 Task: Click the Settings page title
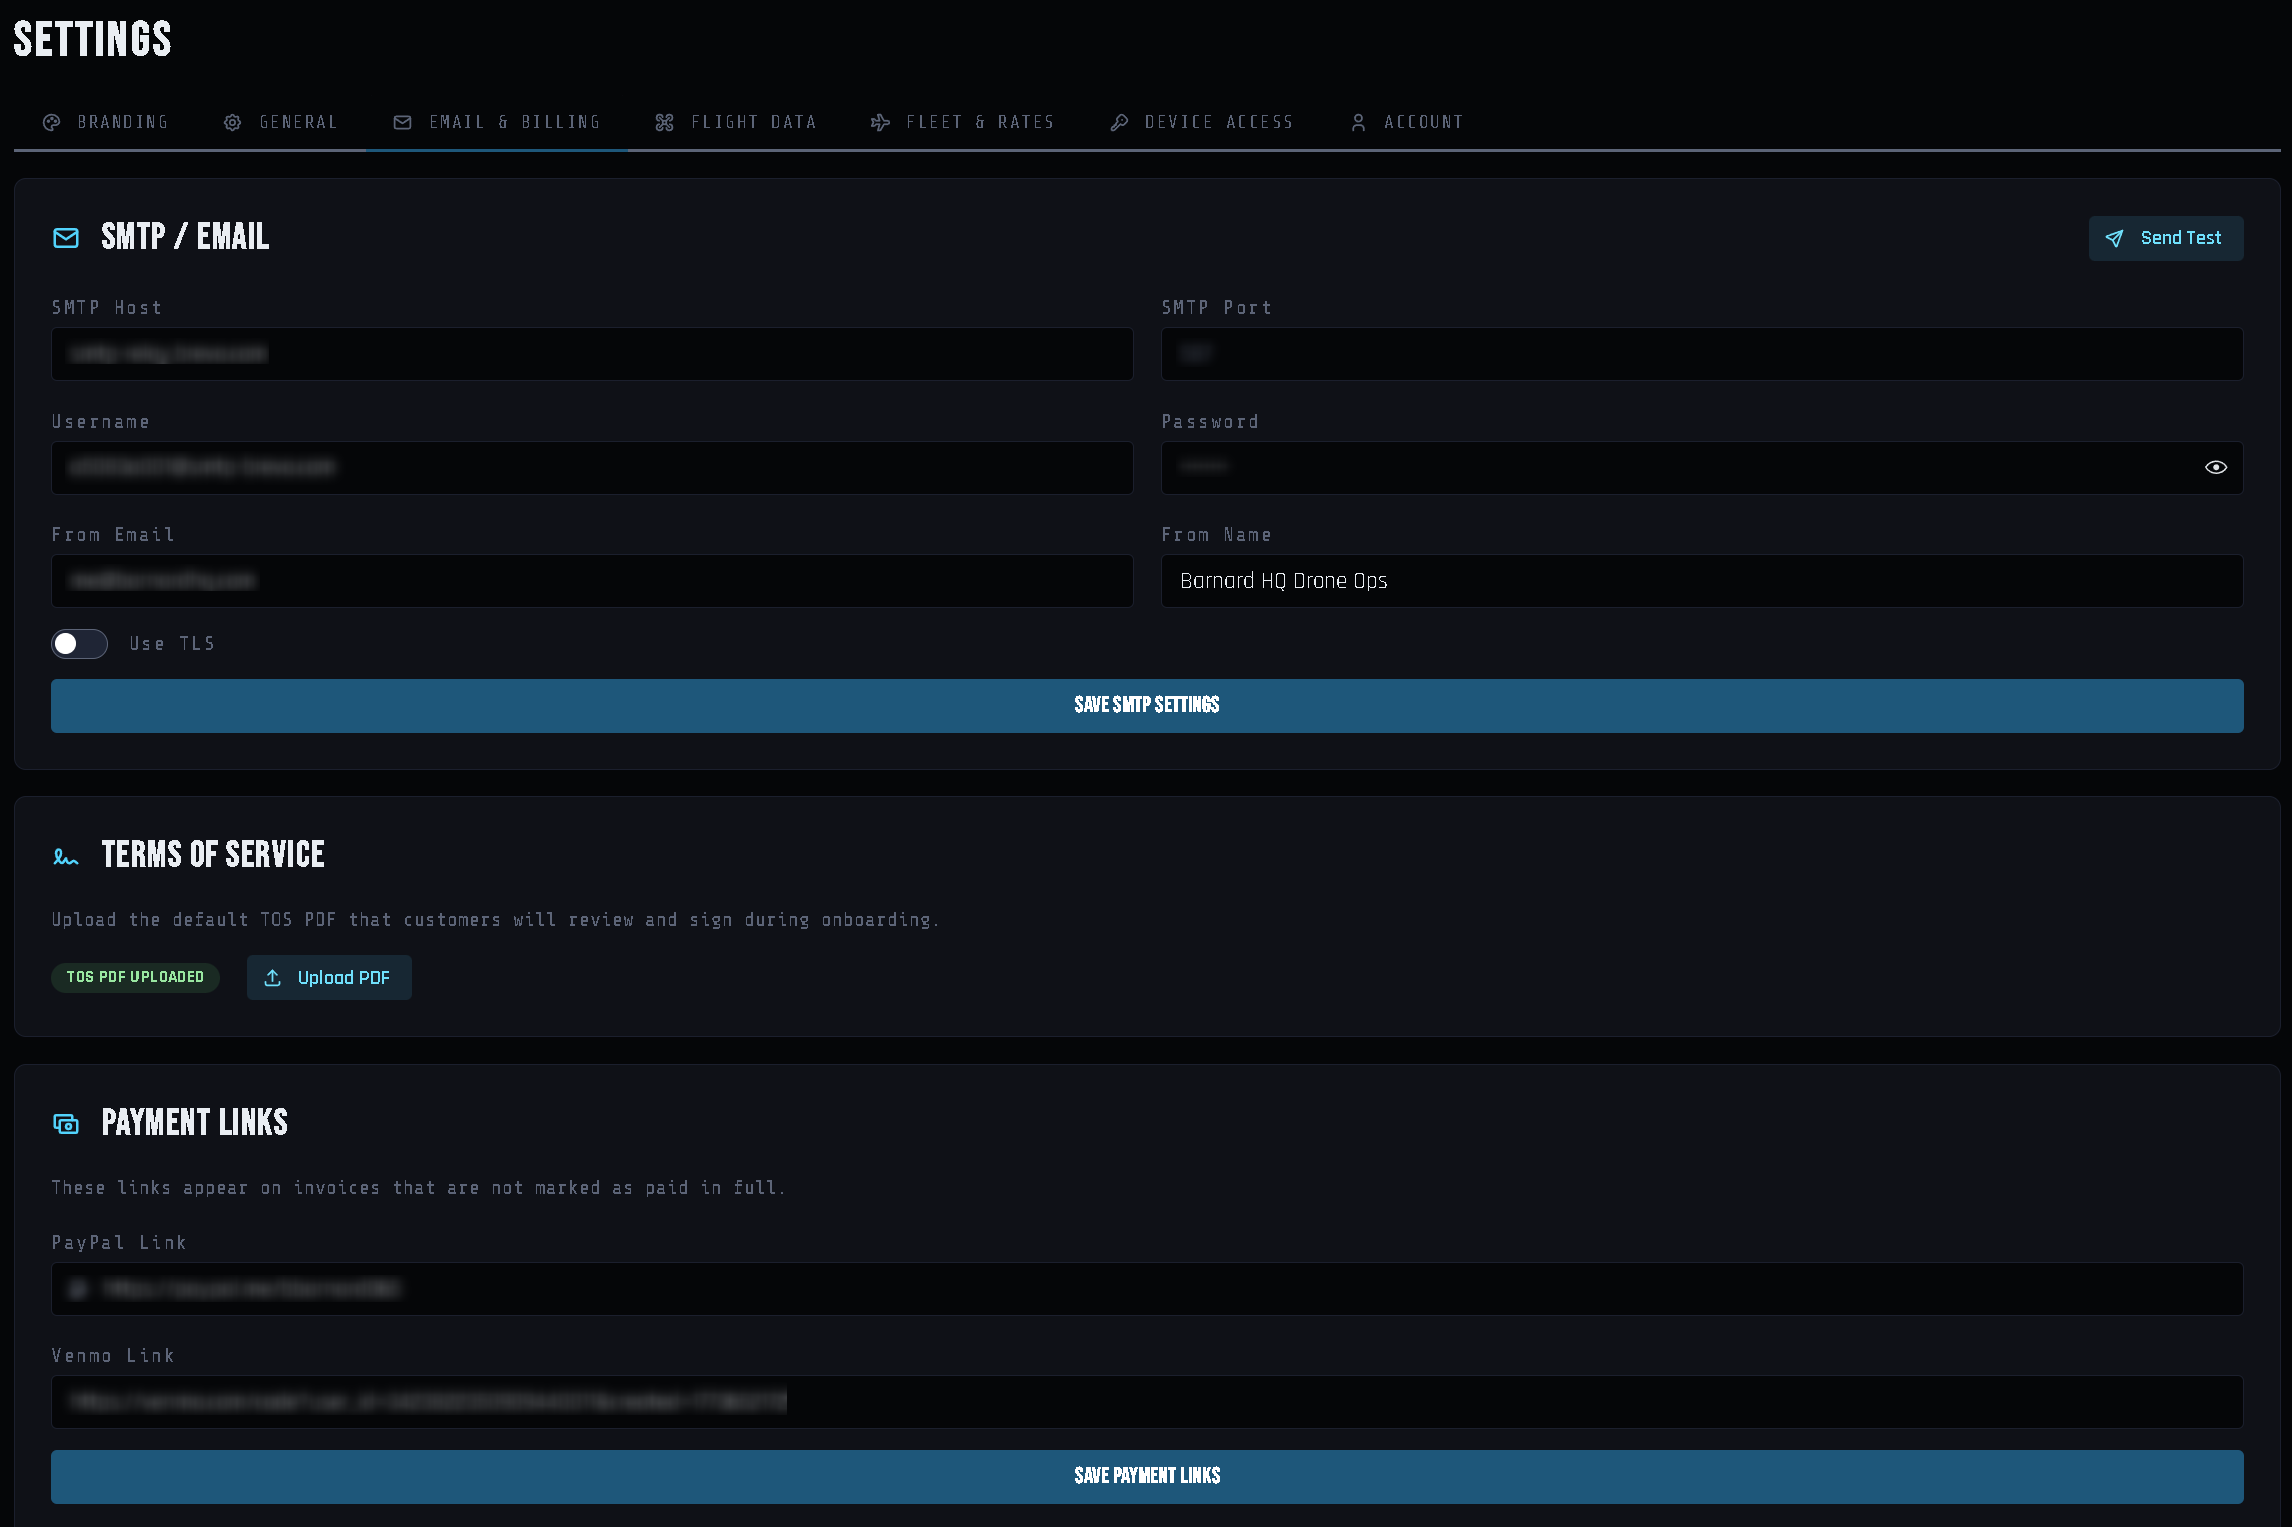tap(92, 40)
